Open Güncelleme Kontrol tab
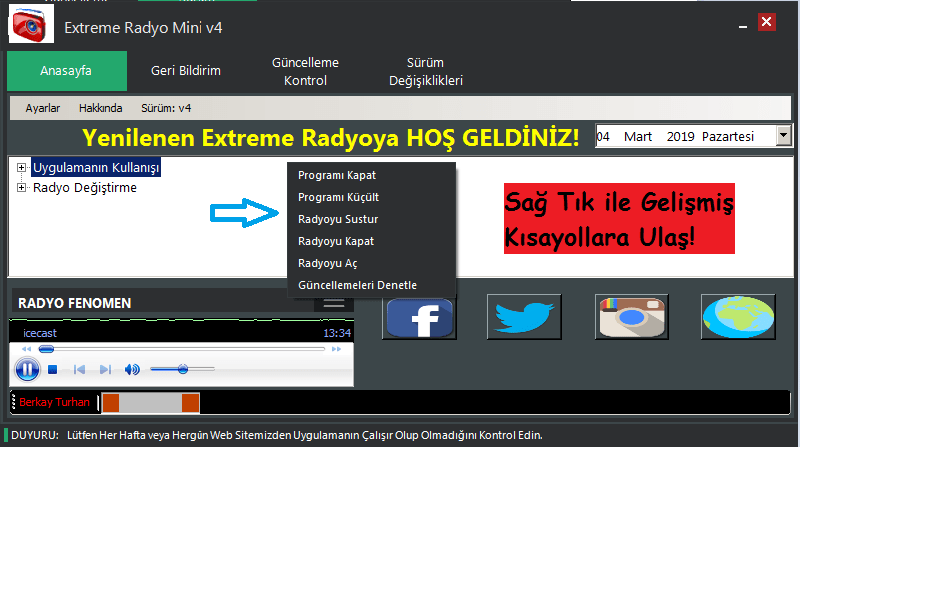Screen dimensions: 931x614 click(x=305, y=71)
